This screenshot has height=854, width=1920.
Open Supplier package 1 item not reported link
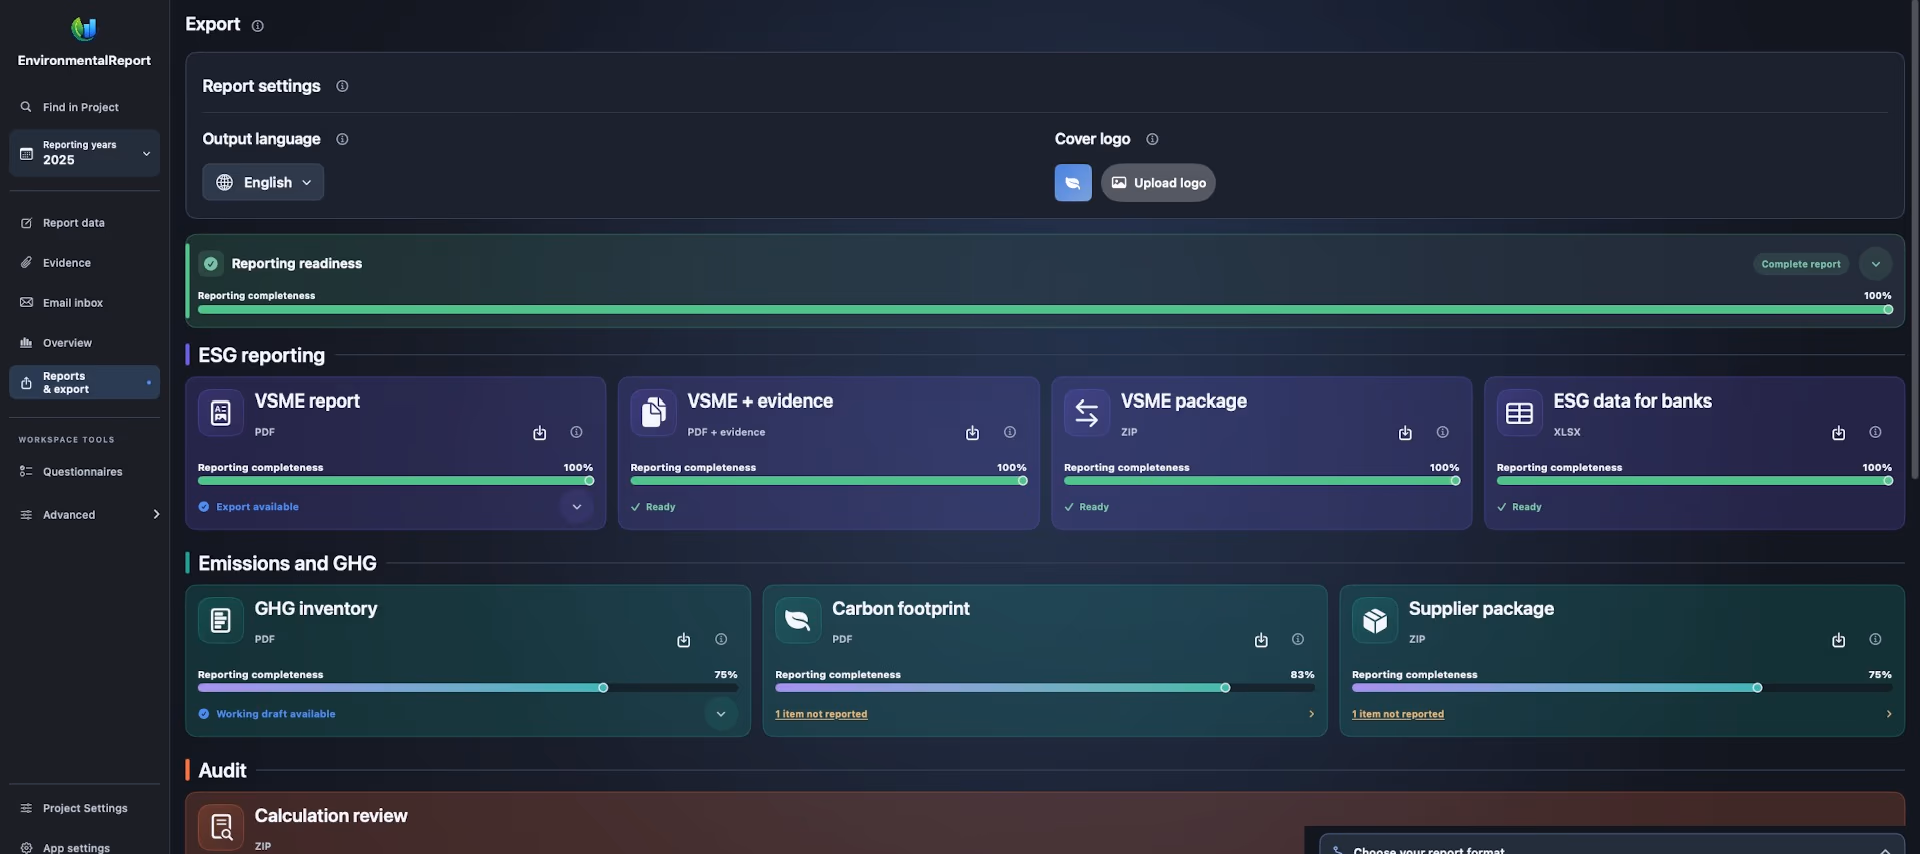1398,714
